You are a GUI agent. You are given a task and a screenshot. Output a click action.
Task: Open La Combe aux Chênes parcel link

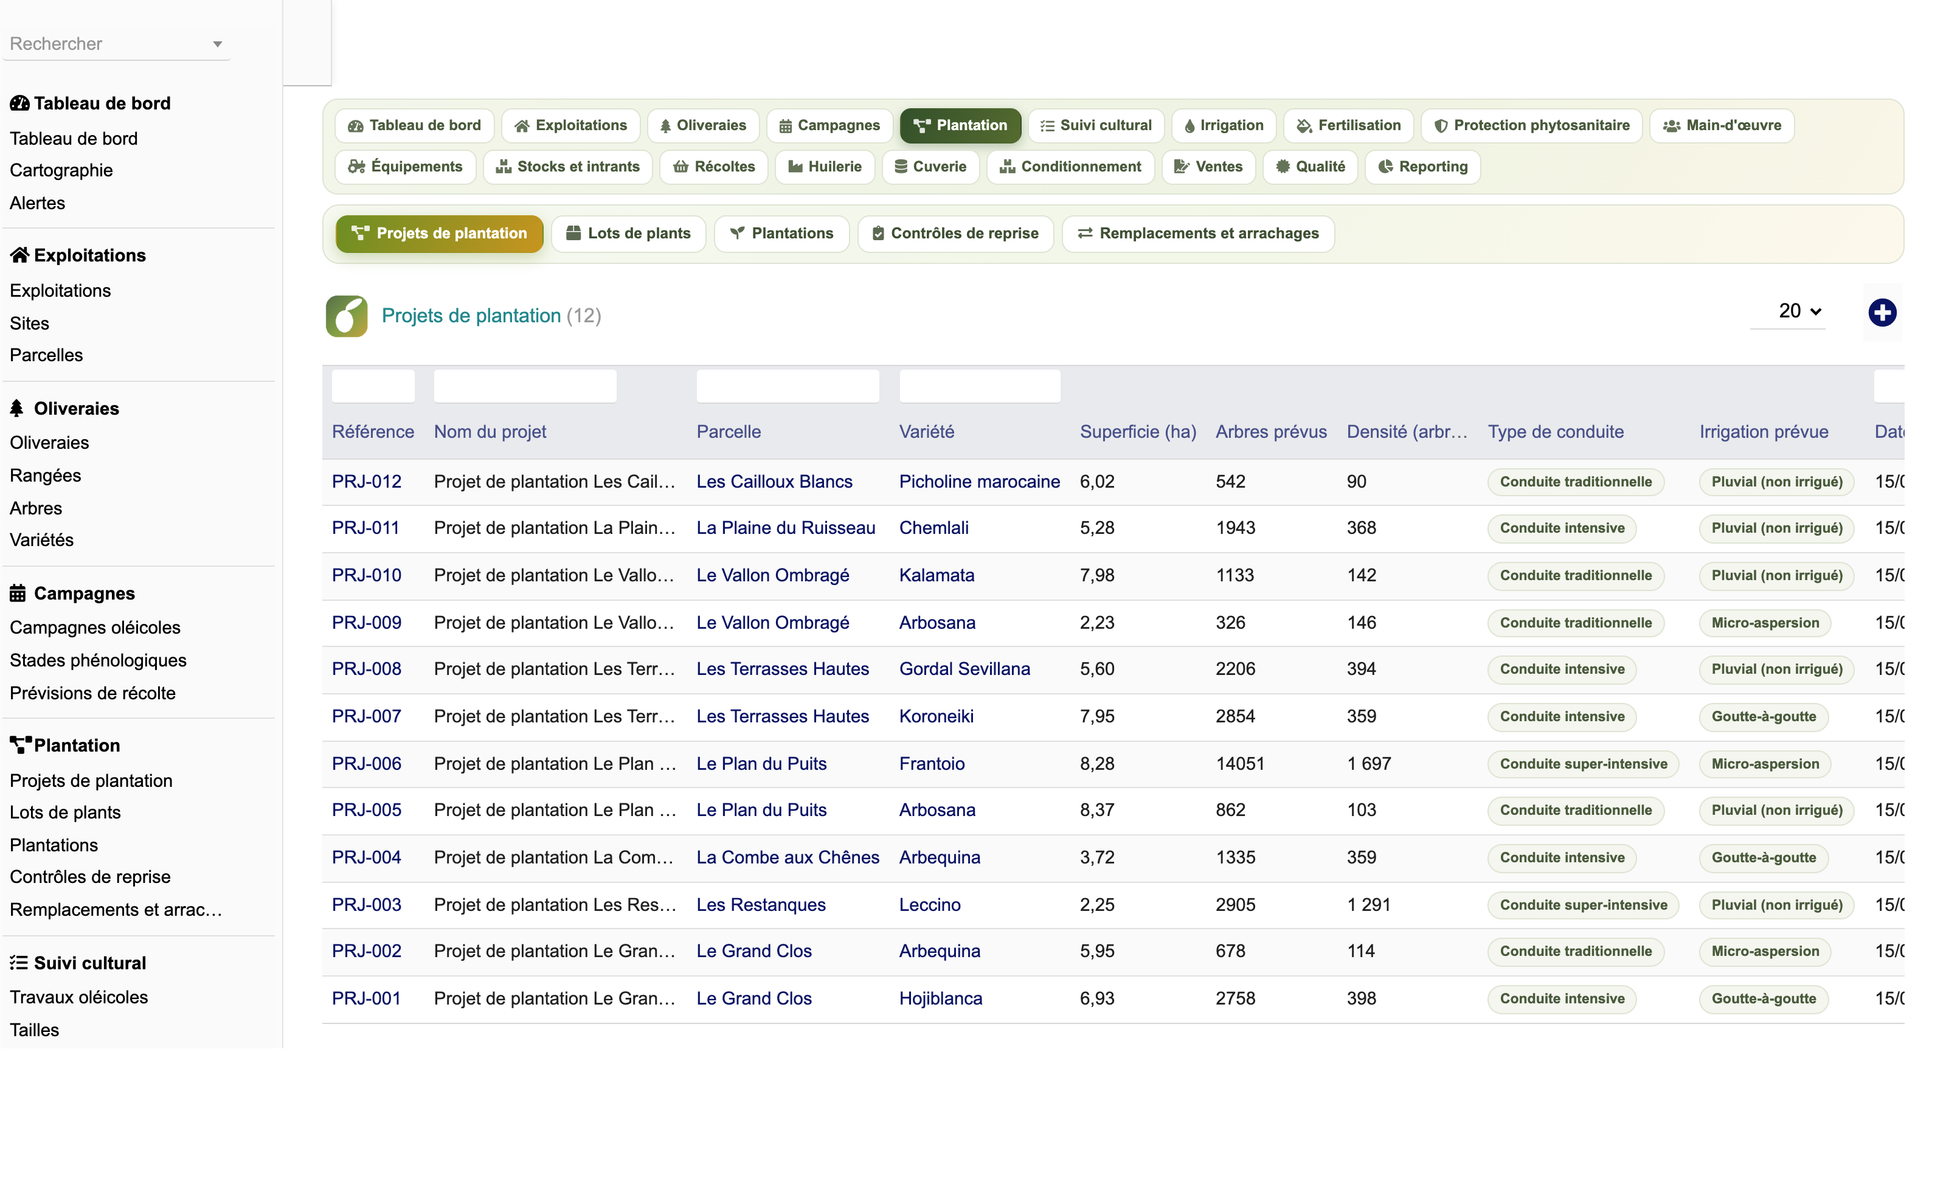pos(788,858)
